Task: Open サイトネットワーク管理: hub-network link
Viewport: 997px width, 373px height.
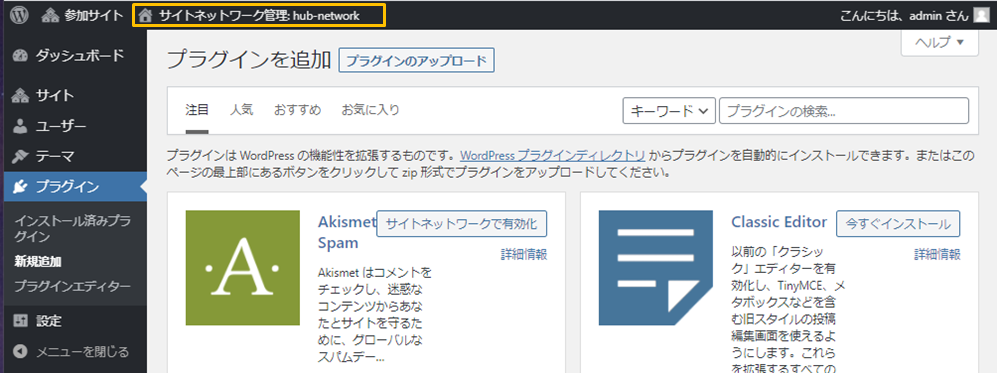Action: point(258,15)
